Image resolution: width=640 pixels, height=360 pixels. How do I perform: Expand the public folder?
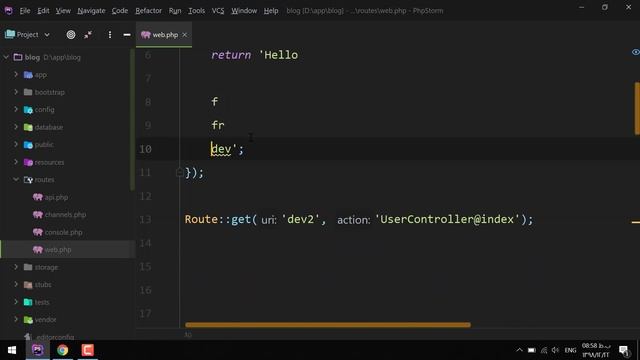(x=16, y=144)
